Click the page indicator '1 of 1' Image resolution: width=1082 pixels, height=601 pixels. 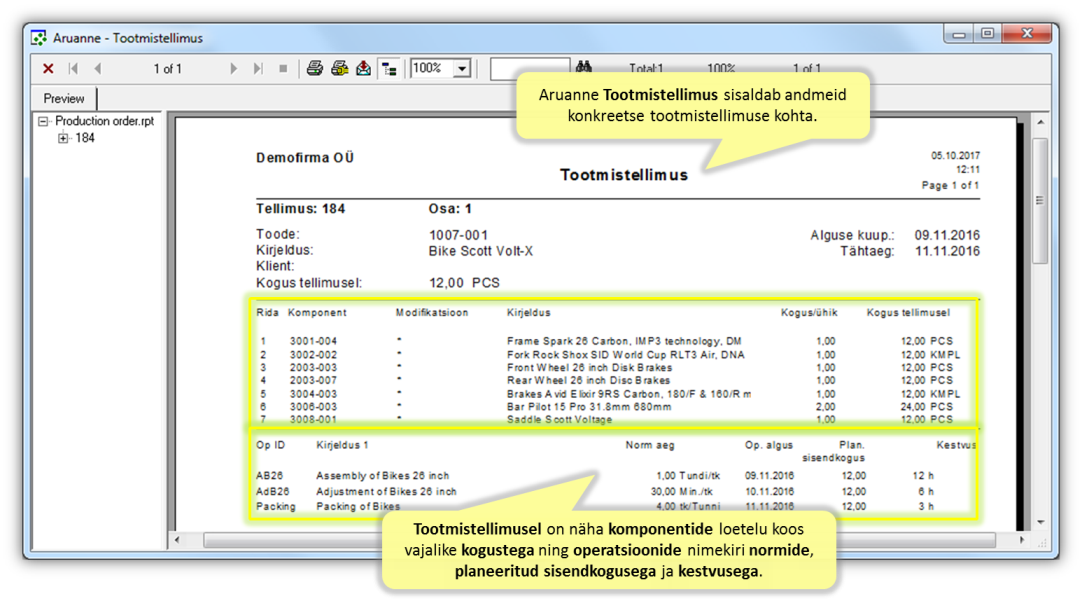click(167, 68)
